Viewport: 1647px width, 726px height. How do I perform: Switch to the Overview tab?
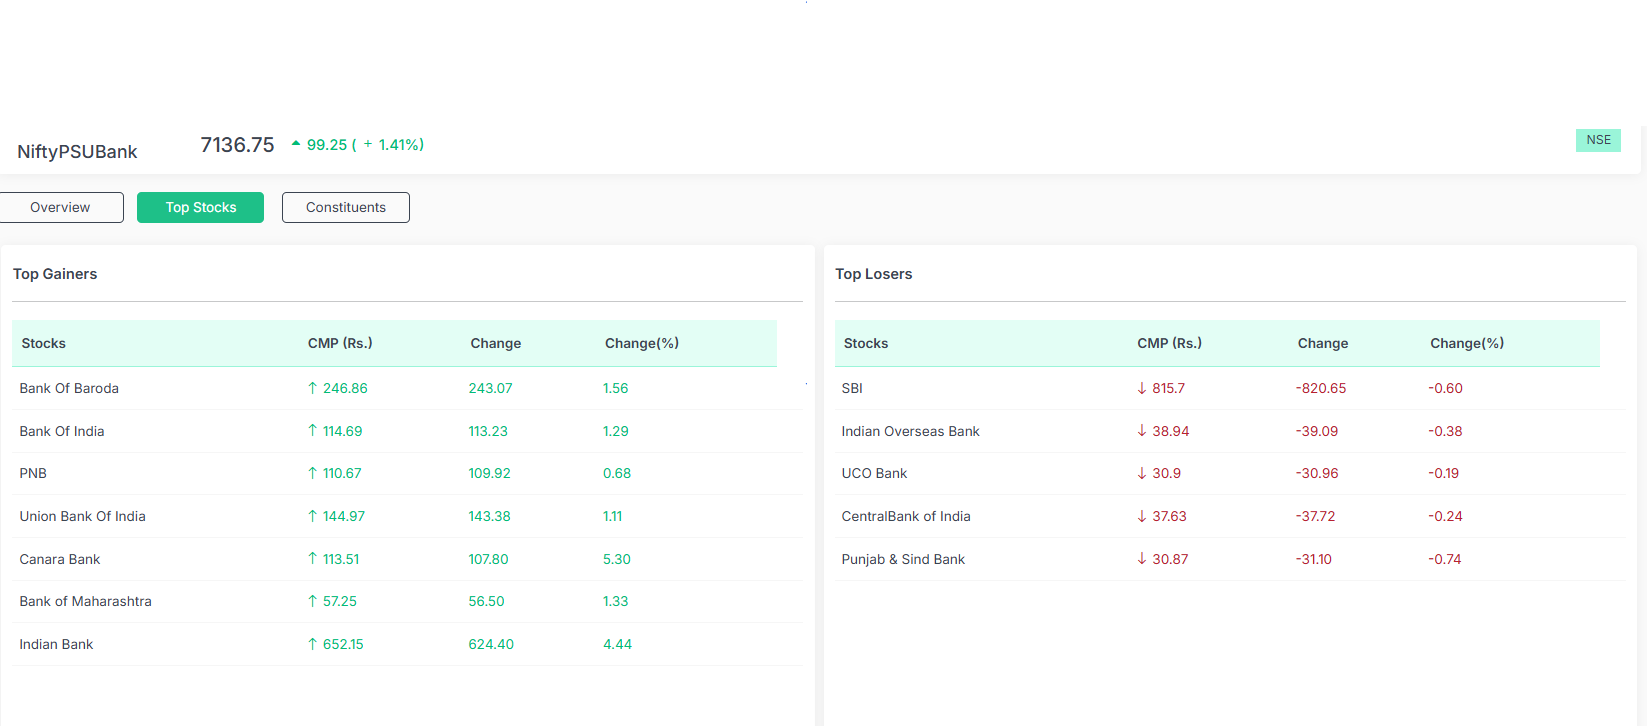[x=60, y=208]
